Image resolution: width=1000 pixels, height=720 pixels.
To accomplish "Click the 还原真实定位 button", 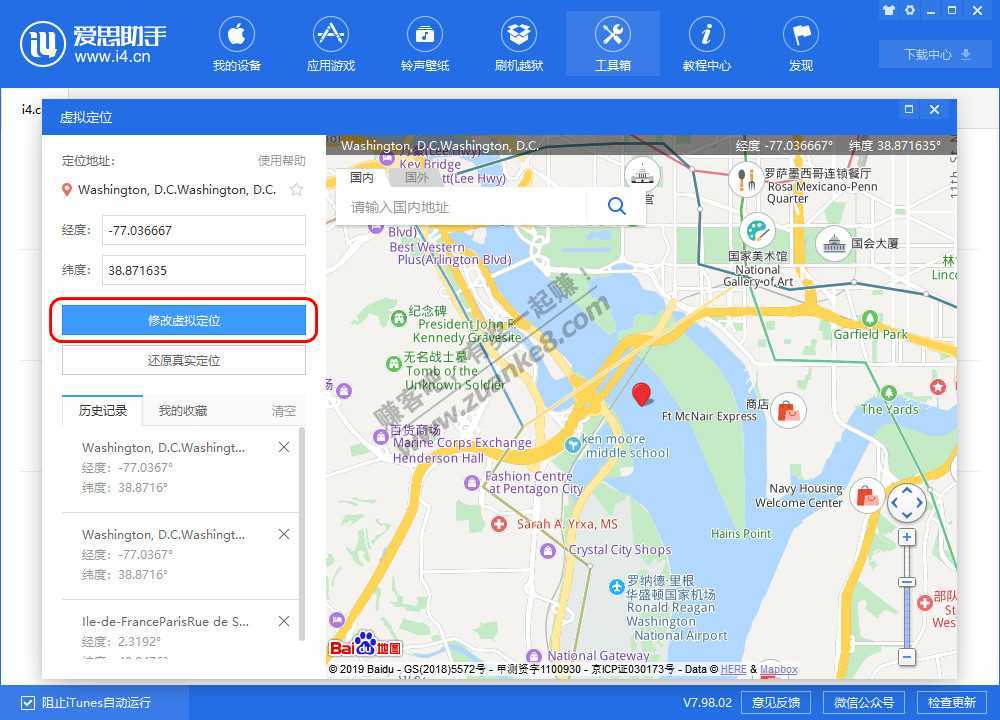I will [184, 360].
